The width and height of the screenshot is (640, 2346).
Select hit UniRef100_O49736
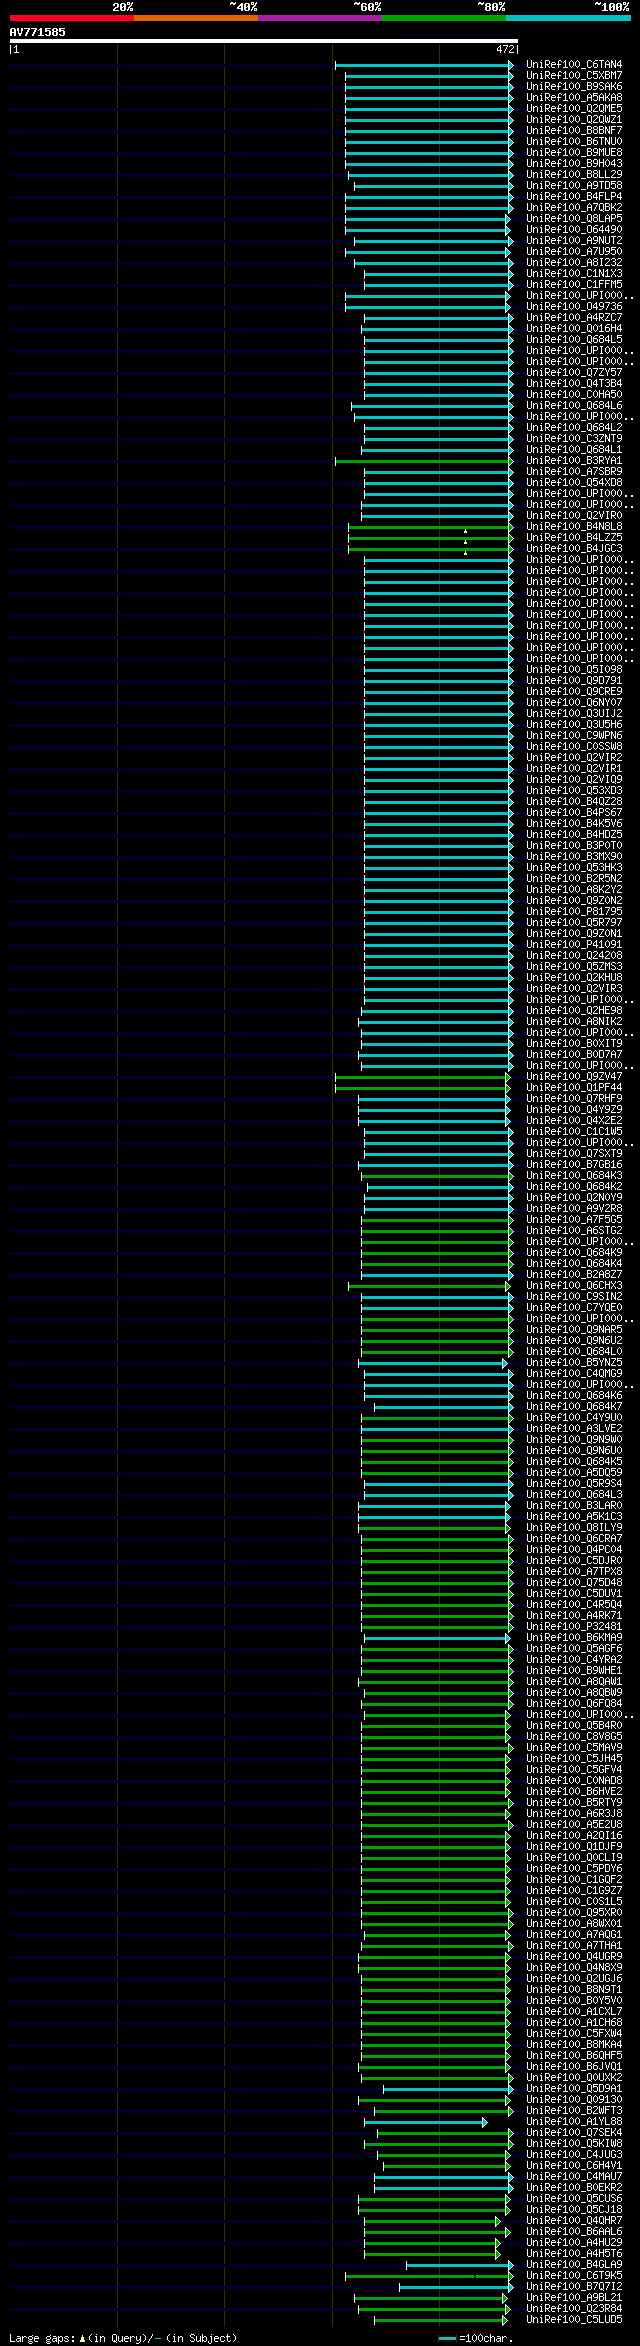click(574, 307)
